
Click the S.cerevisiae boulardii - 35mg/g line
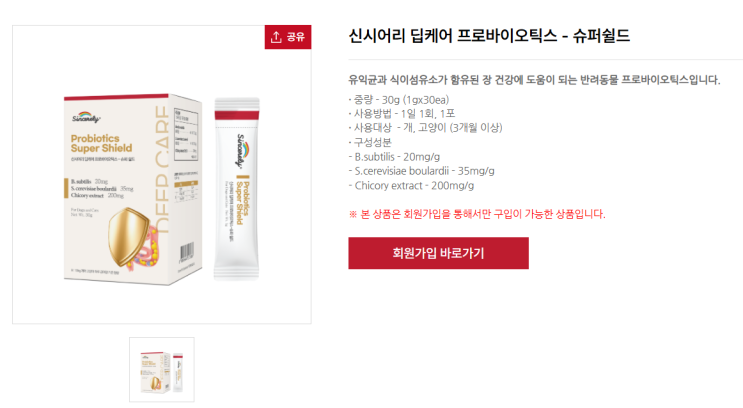(x=421, y=171)
